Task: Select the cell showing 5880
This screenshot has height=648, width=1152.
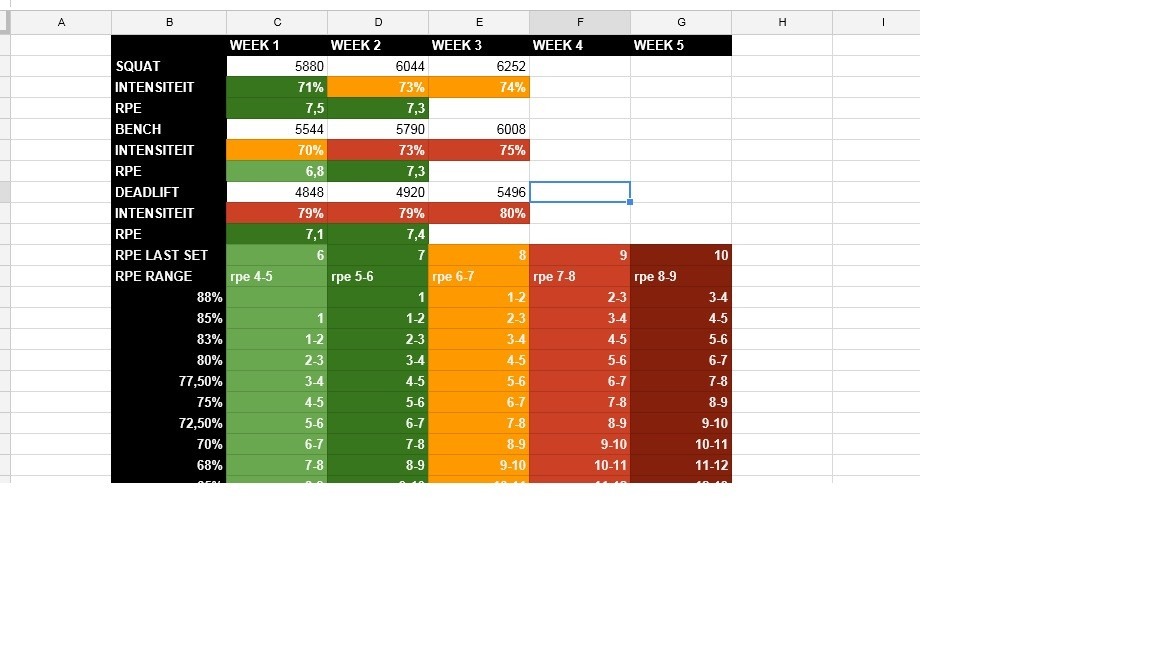Action: [x=277, y=66]
